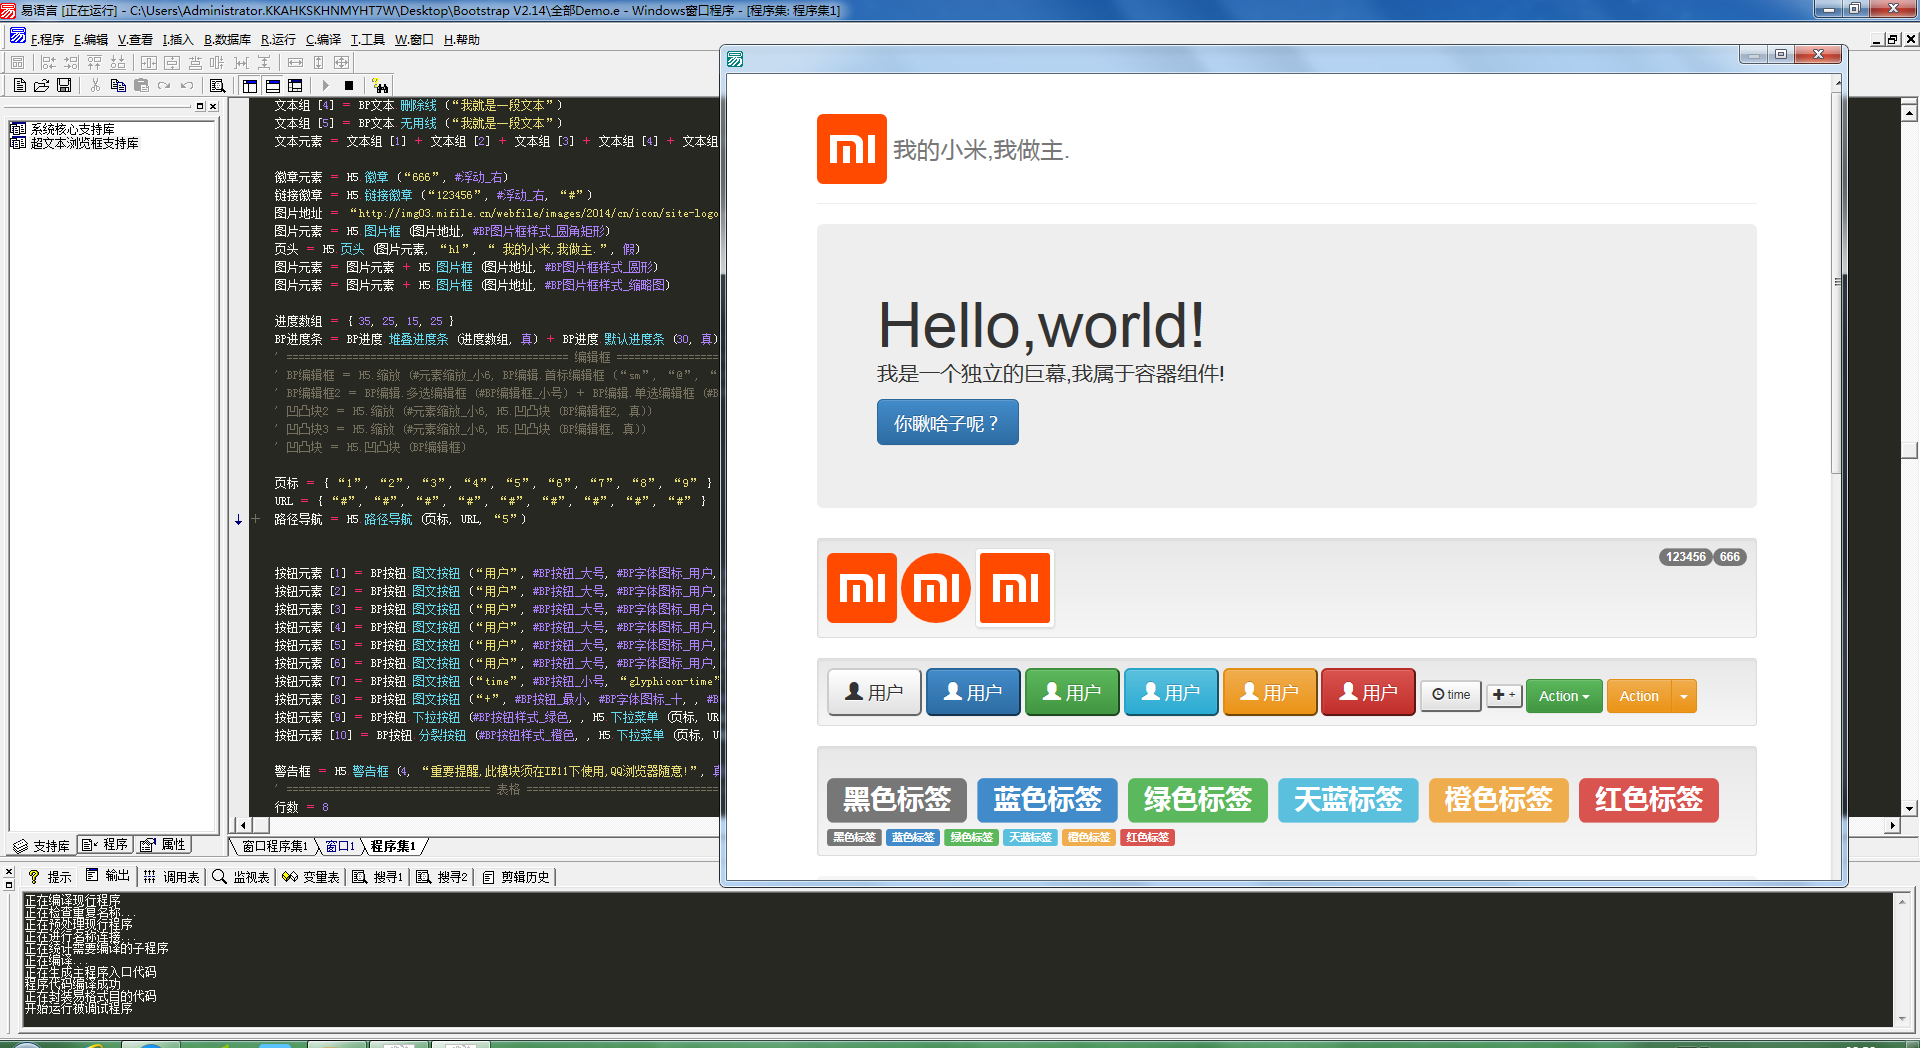Open the green Action dropdown

[1564, 696]
